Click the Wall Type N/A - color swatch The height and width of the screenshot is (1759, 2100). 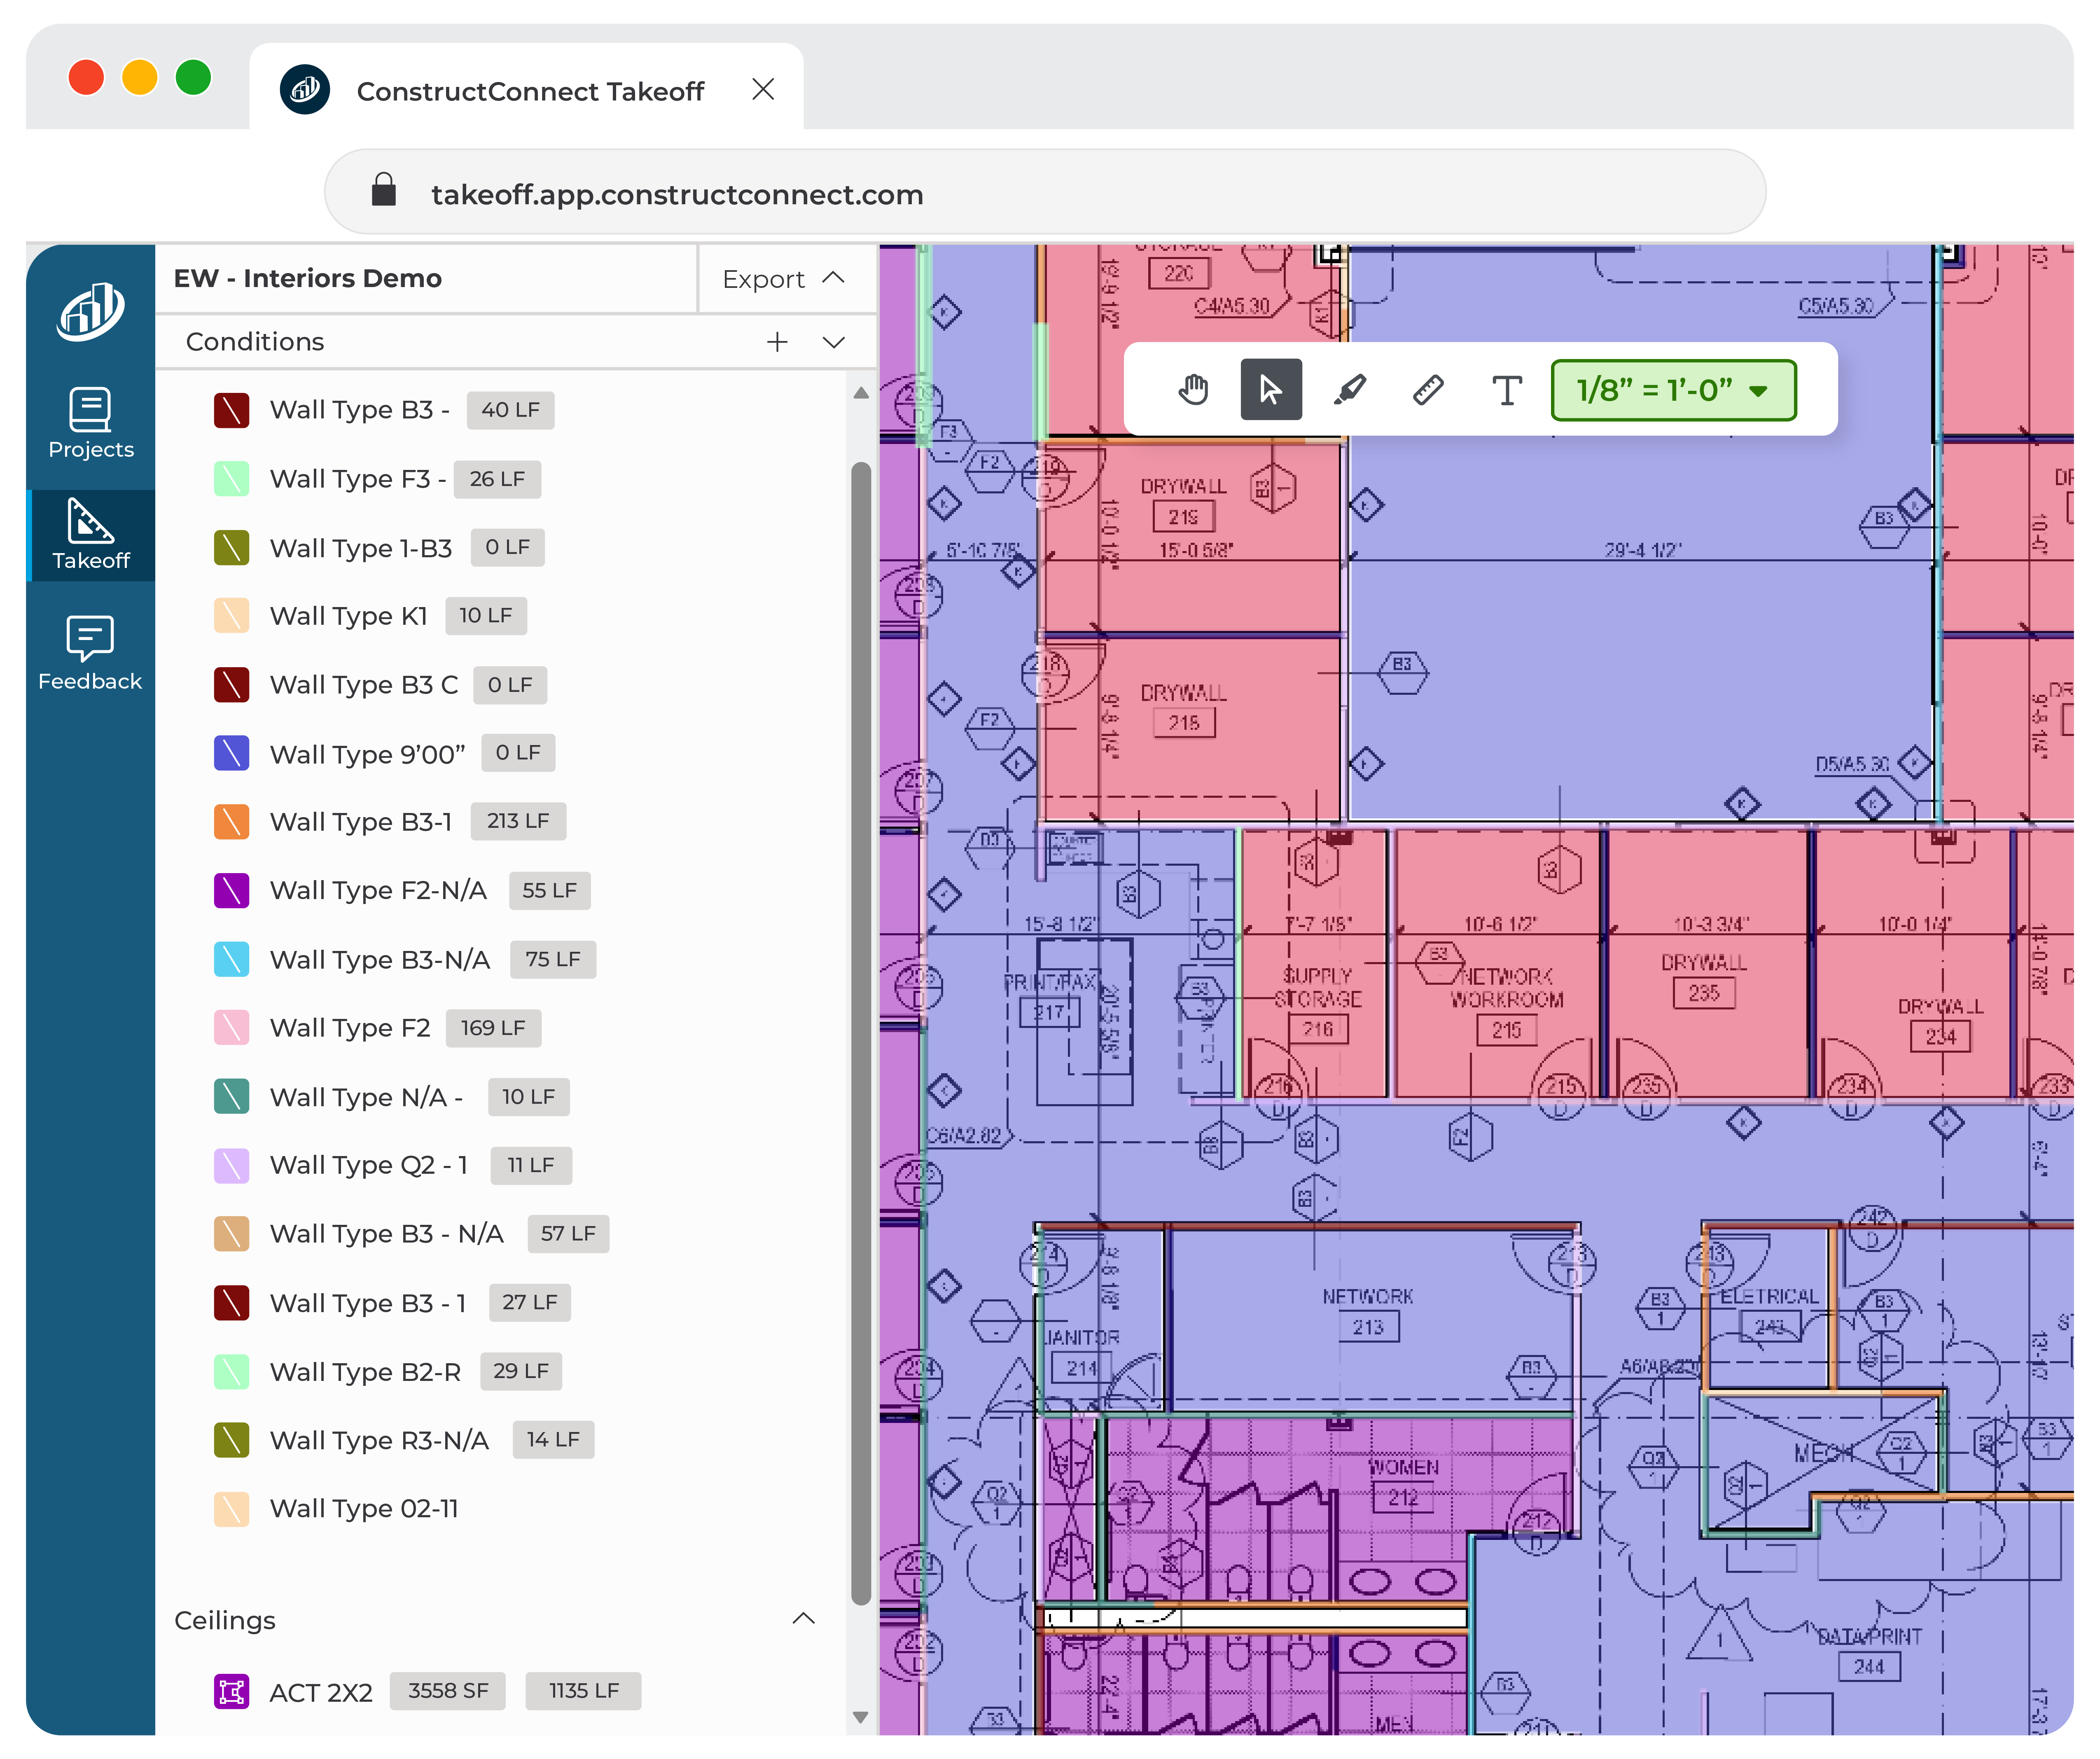tap(231, 1097)
